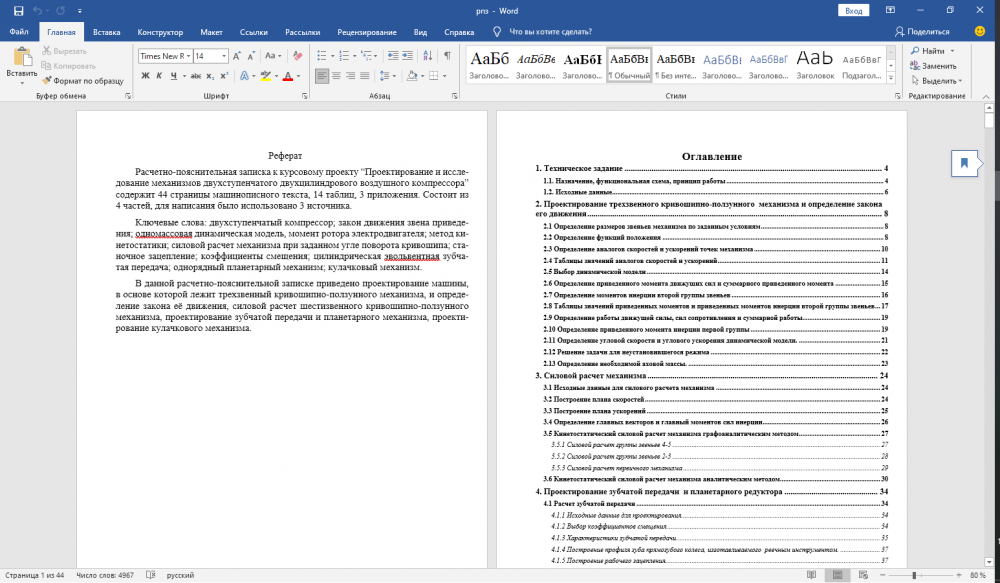The image size is (1000, 583).
Task: Switch to the Вставка tab
Action: [x=107, y=32]
